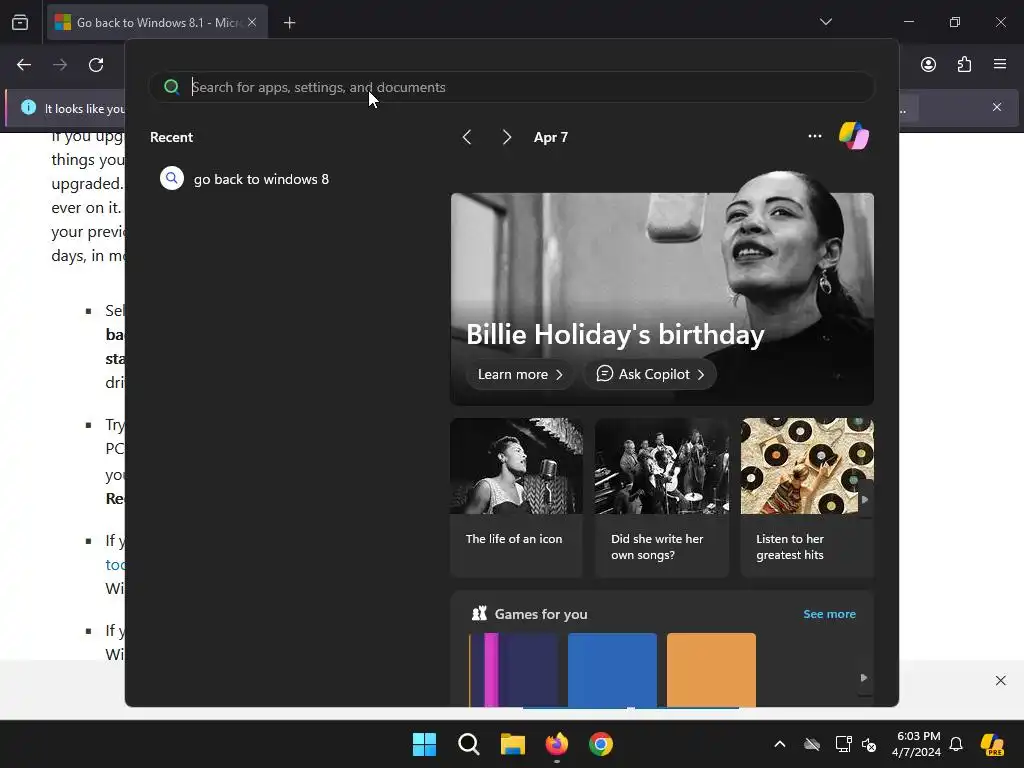Click the Windows Start button in taskbar
1024x768 pixels.
pyautogui.click(x=424, y=744)
